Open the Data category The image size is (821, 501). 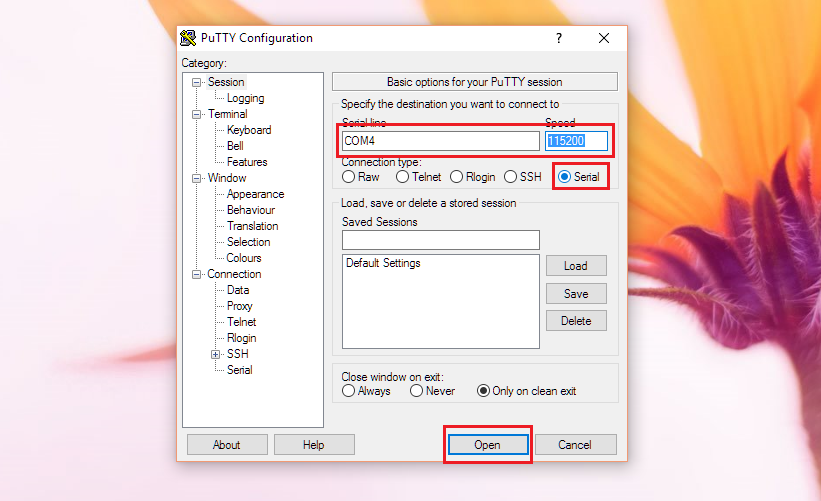pyautogui.click(x=238, y=290)
